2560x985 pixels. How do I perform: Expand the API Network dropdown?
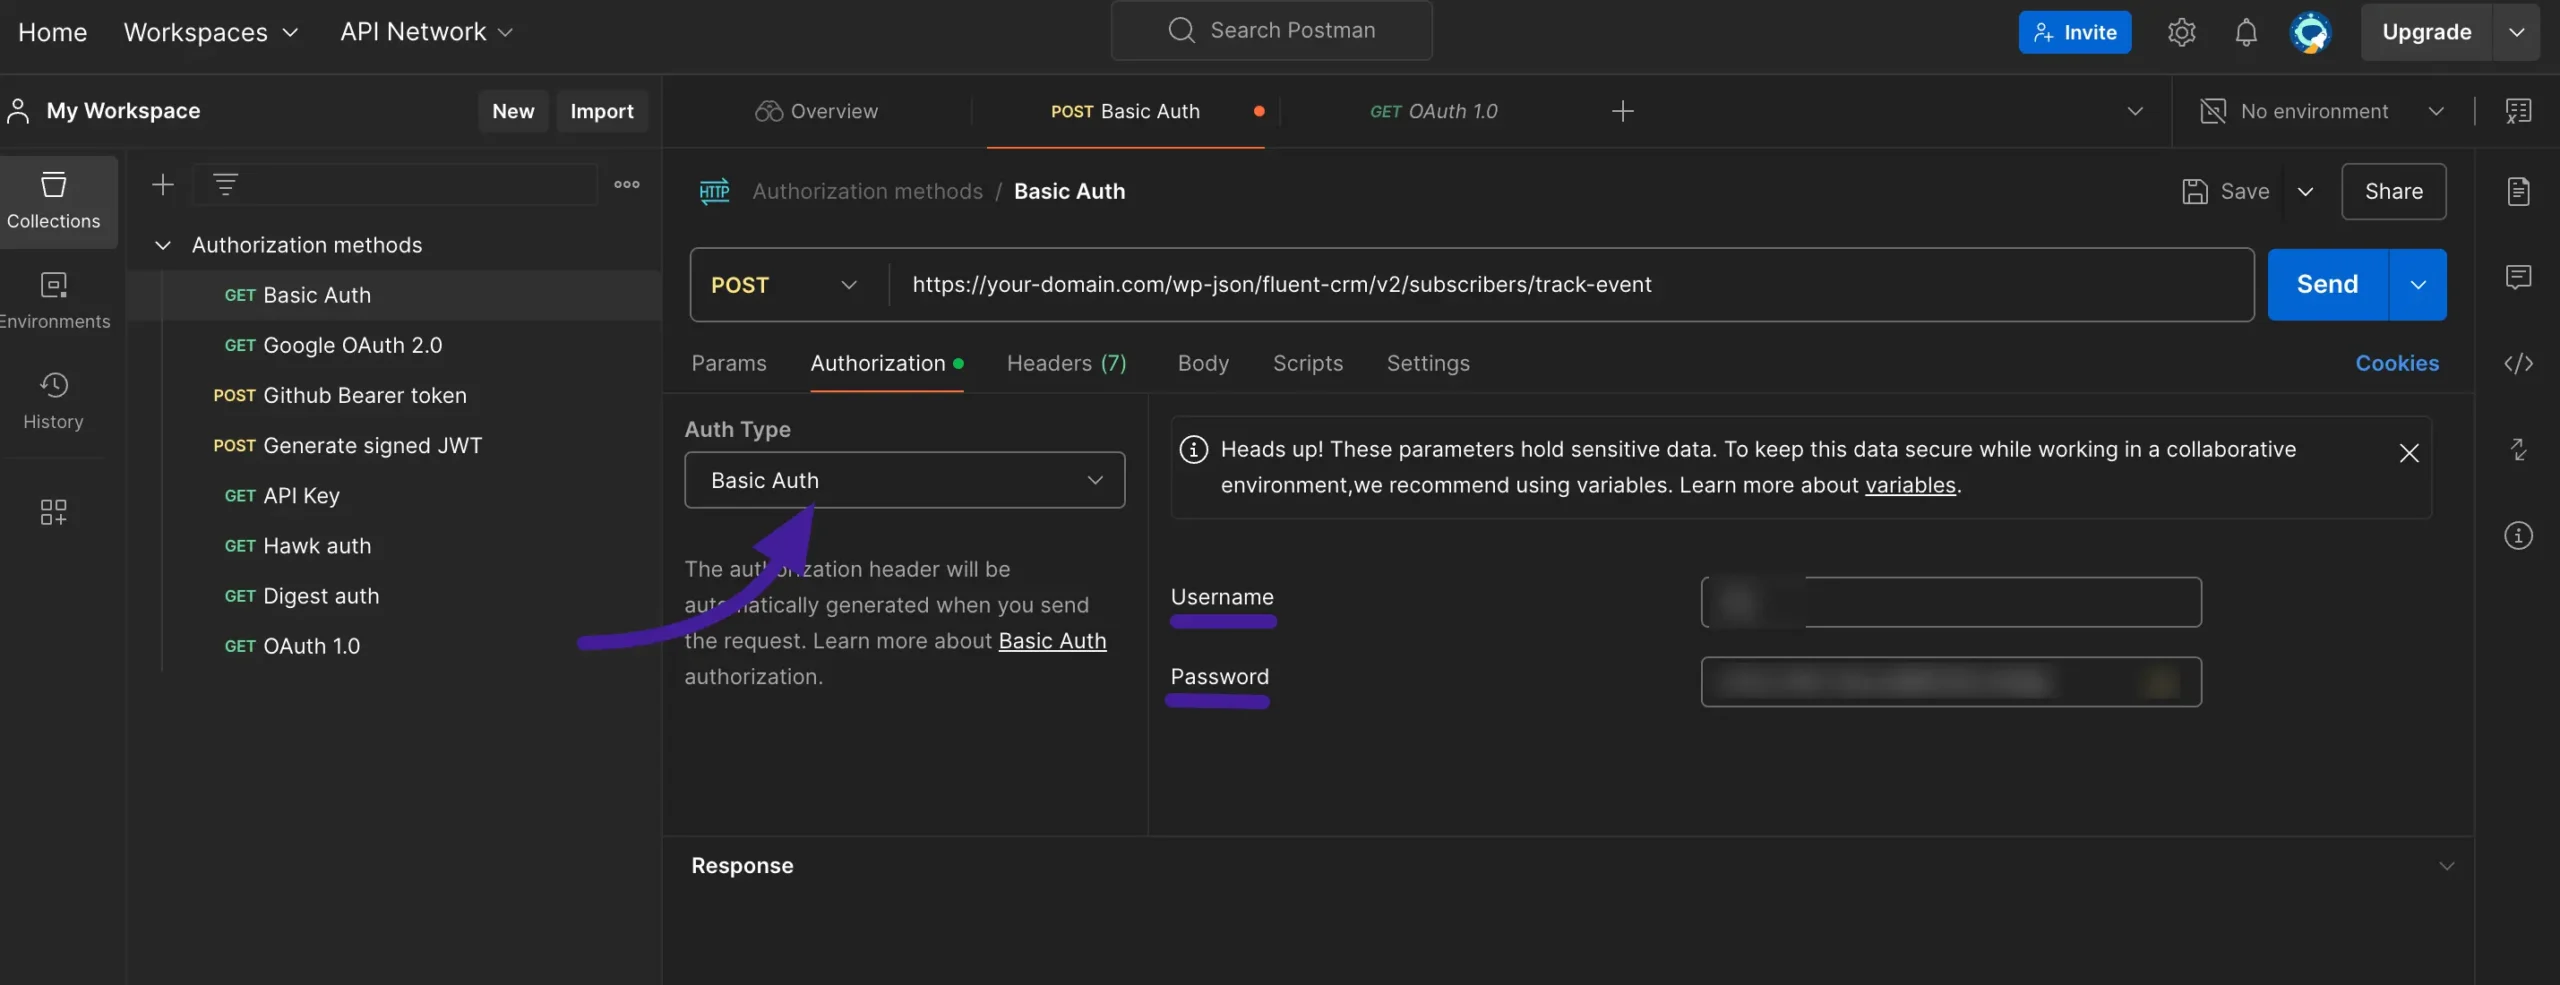pyautogui.click(x=427, y=32)
